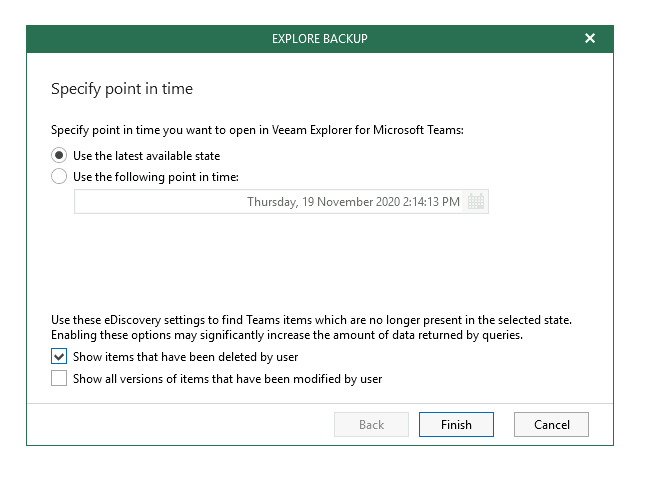Choose 'Use the following point in time' radio
The width and height of the screenshot is (671, 478).
[59, 176]
